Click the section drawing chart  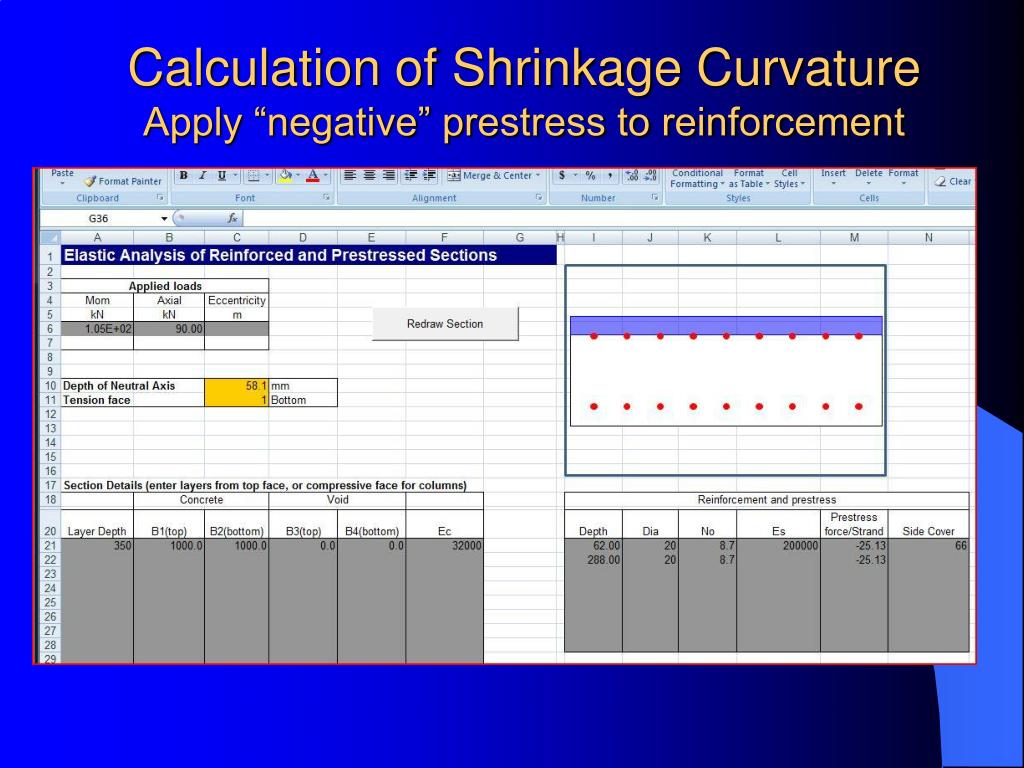coord(726,370)
